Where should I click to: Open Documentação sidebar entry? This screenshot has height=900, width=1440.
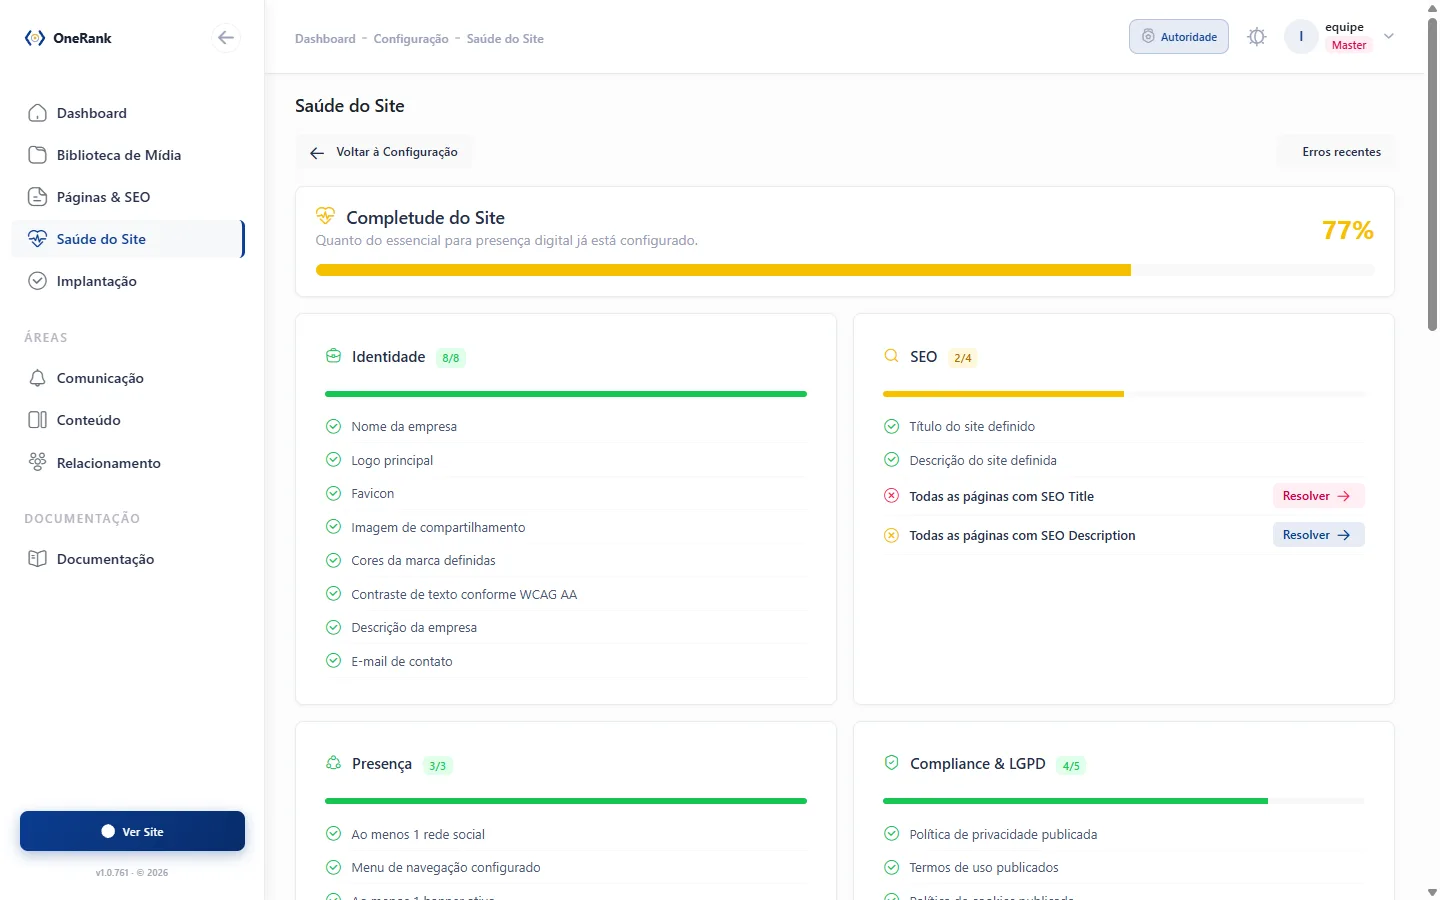pyautogui.click(x=128, y=559)
